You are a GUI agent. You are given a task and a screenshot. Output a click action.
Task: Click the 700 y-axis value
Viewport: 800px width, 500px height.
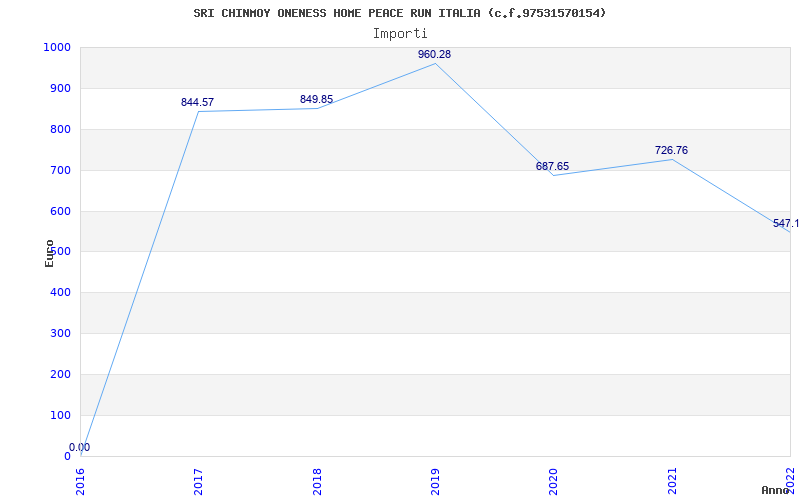point(61,170)
